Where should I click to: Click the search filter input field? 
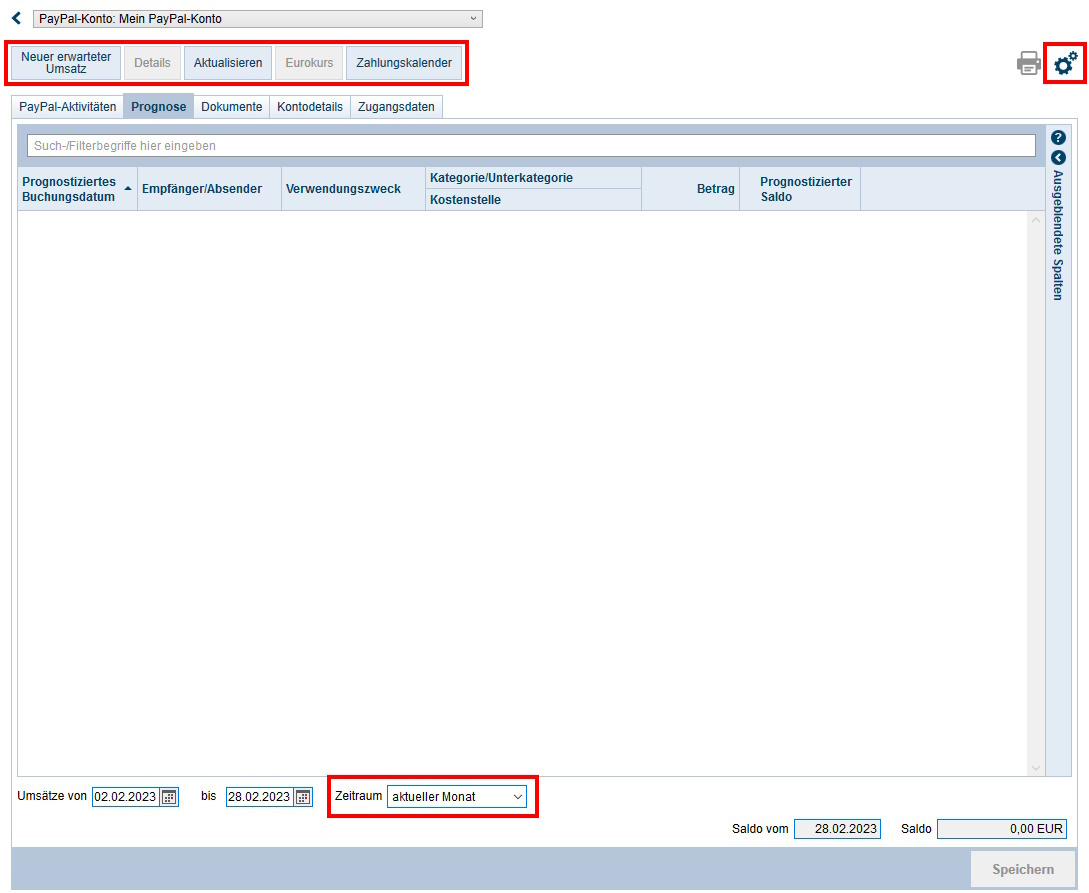click(530, 146)
